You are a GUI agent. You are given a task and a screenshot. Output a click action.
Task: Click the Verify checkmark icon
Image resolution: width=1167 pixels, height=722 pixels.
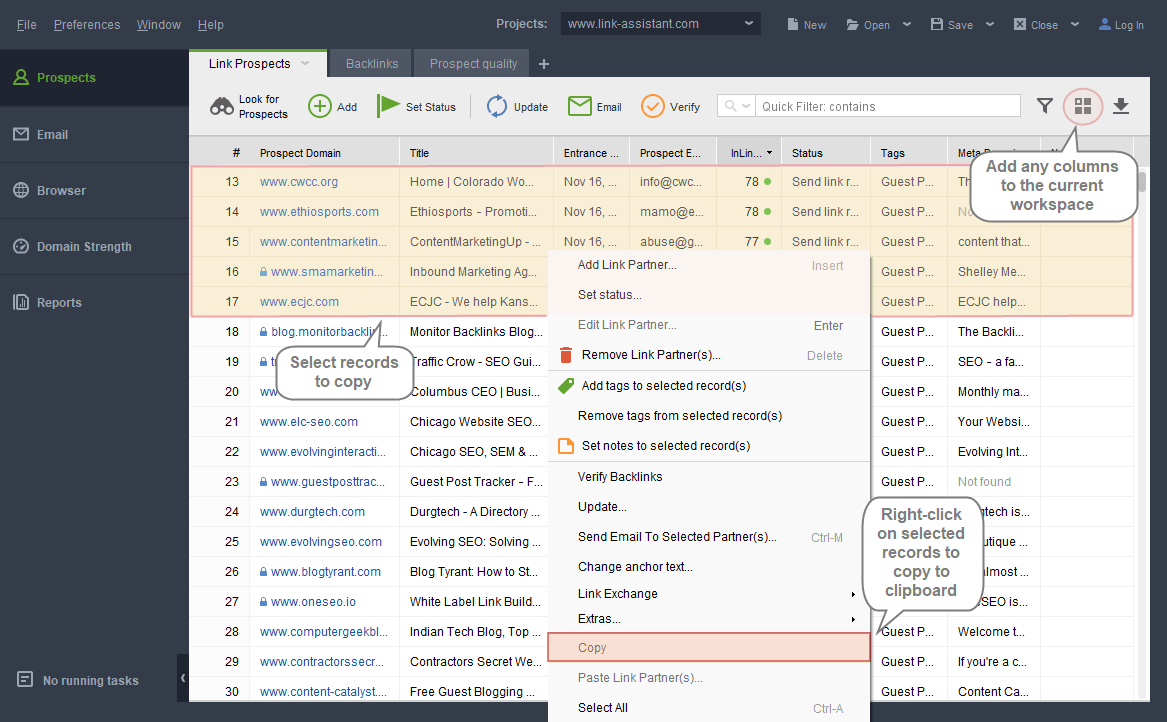click(x=653, y=106)
